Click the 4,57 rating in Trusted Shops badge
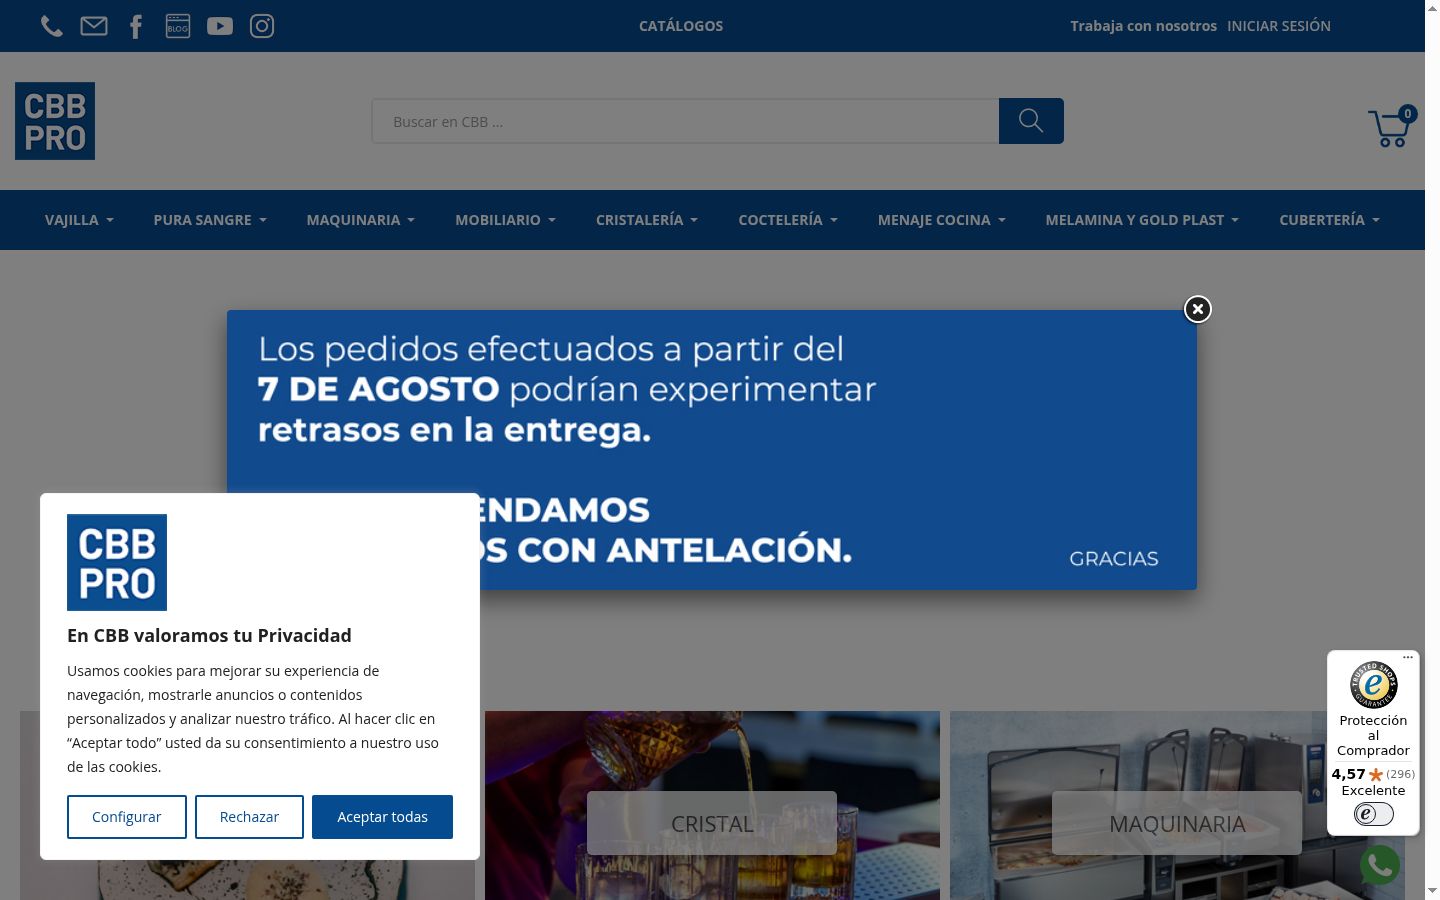This screenshot has width=1440, height=900. coord(1348,774)
